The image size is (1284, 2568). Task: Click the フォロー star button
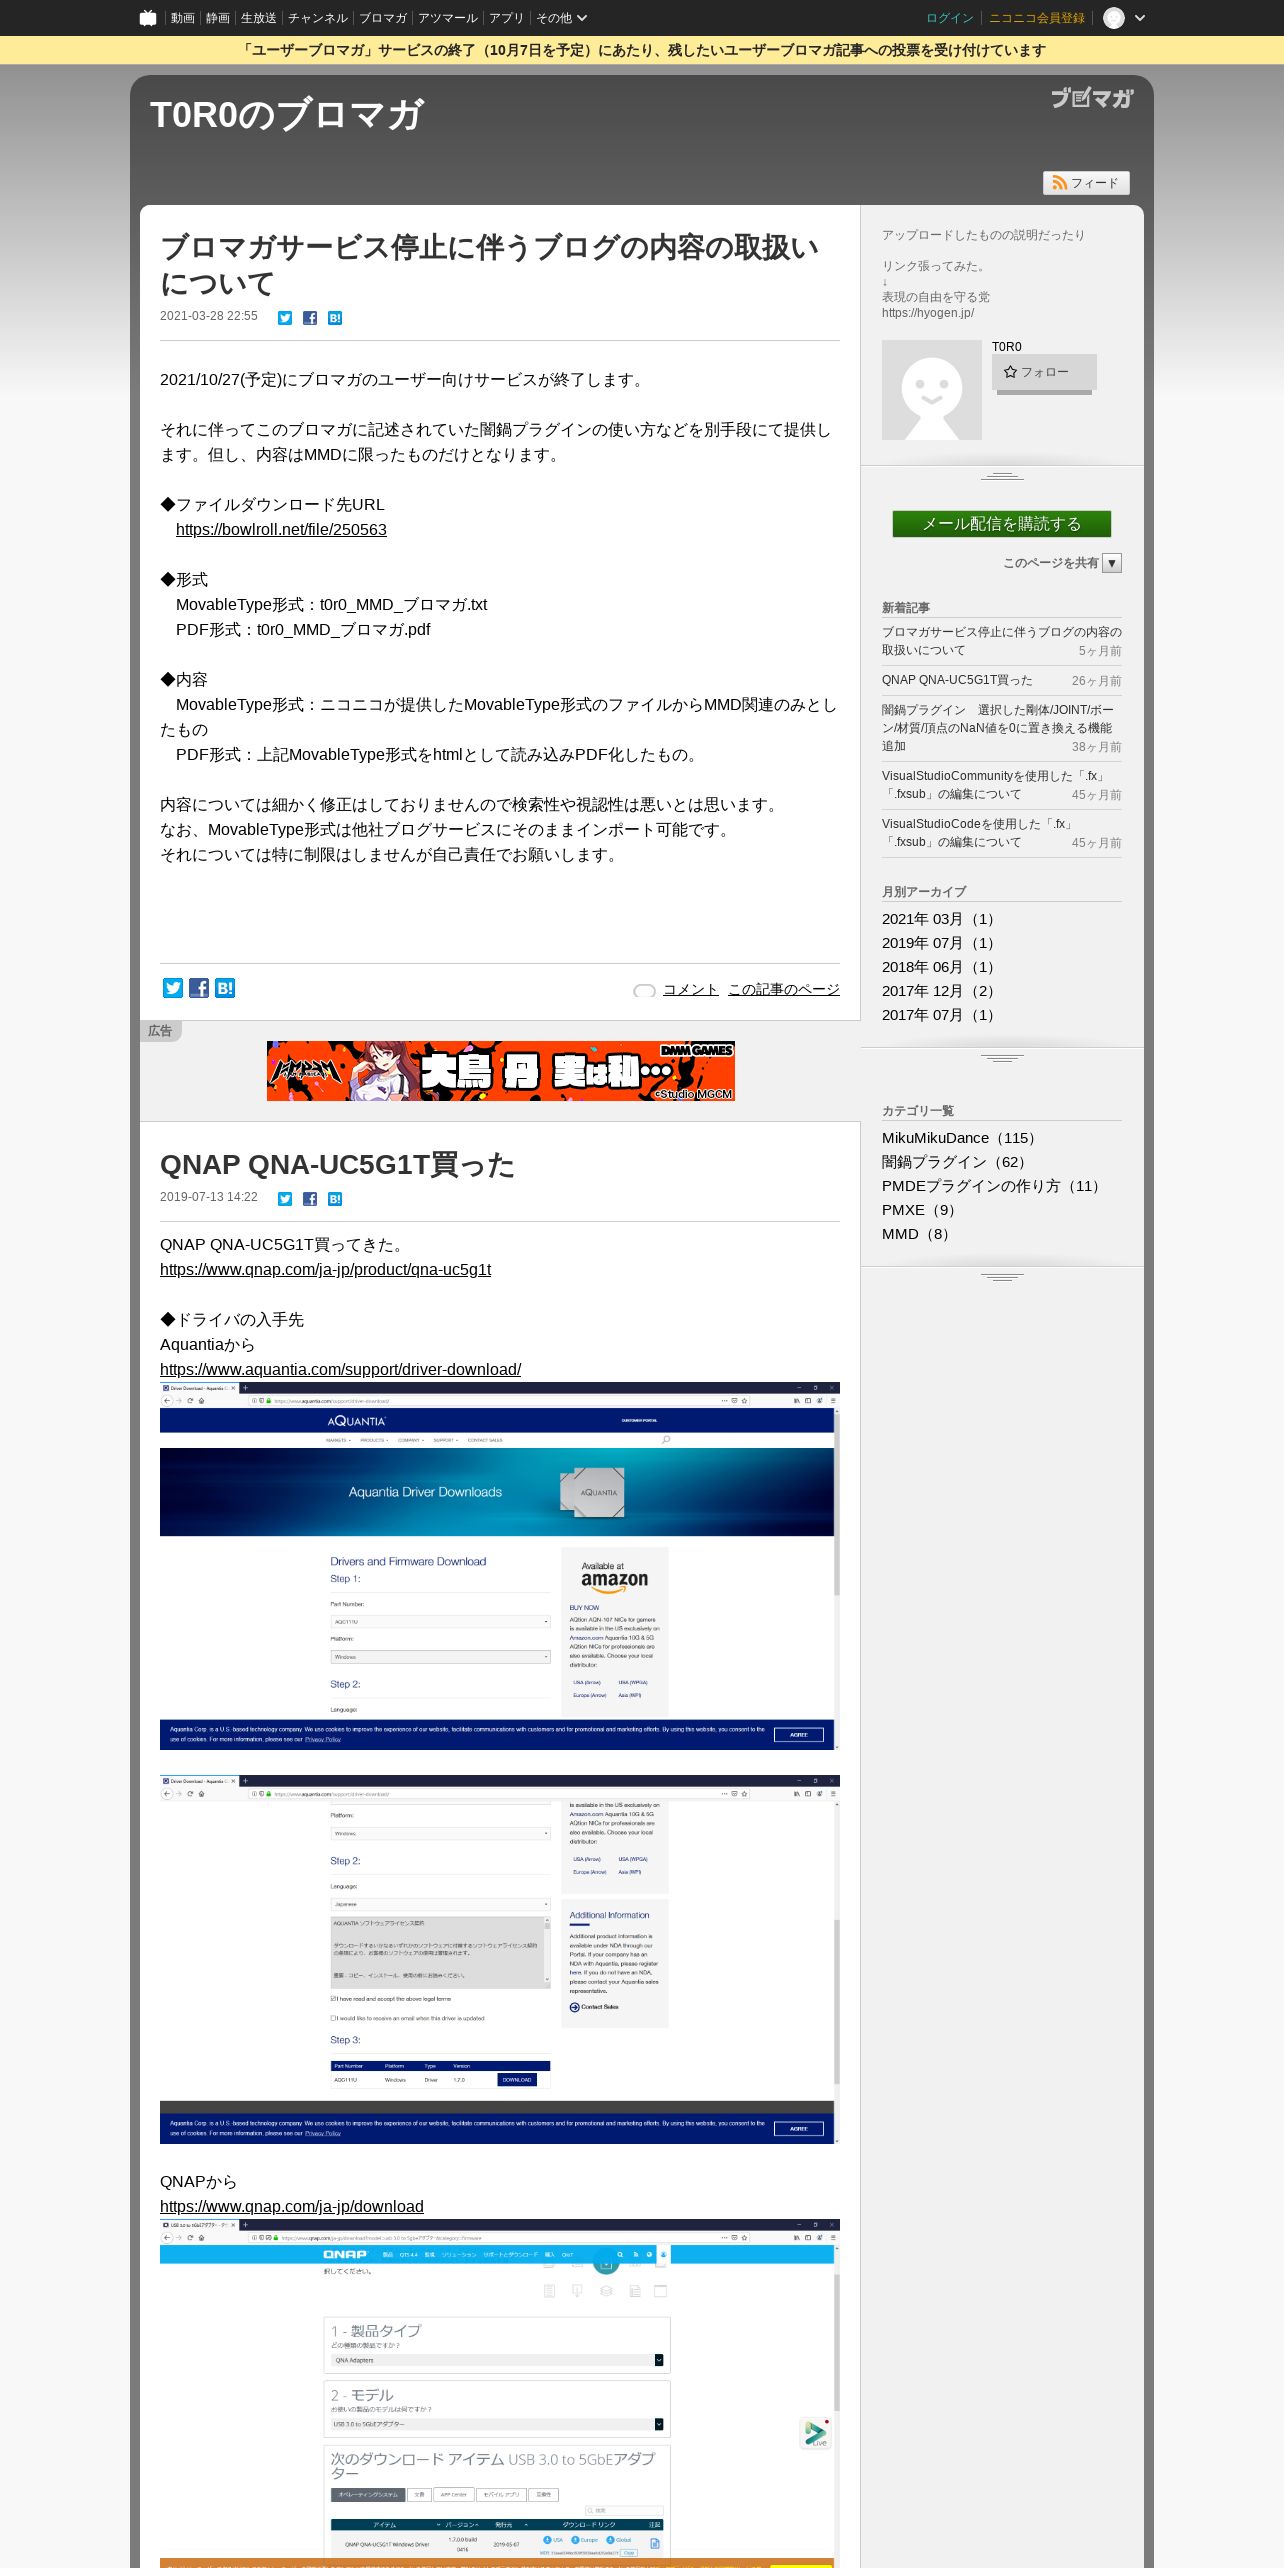click(1044, 372)
